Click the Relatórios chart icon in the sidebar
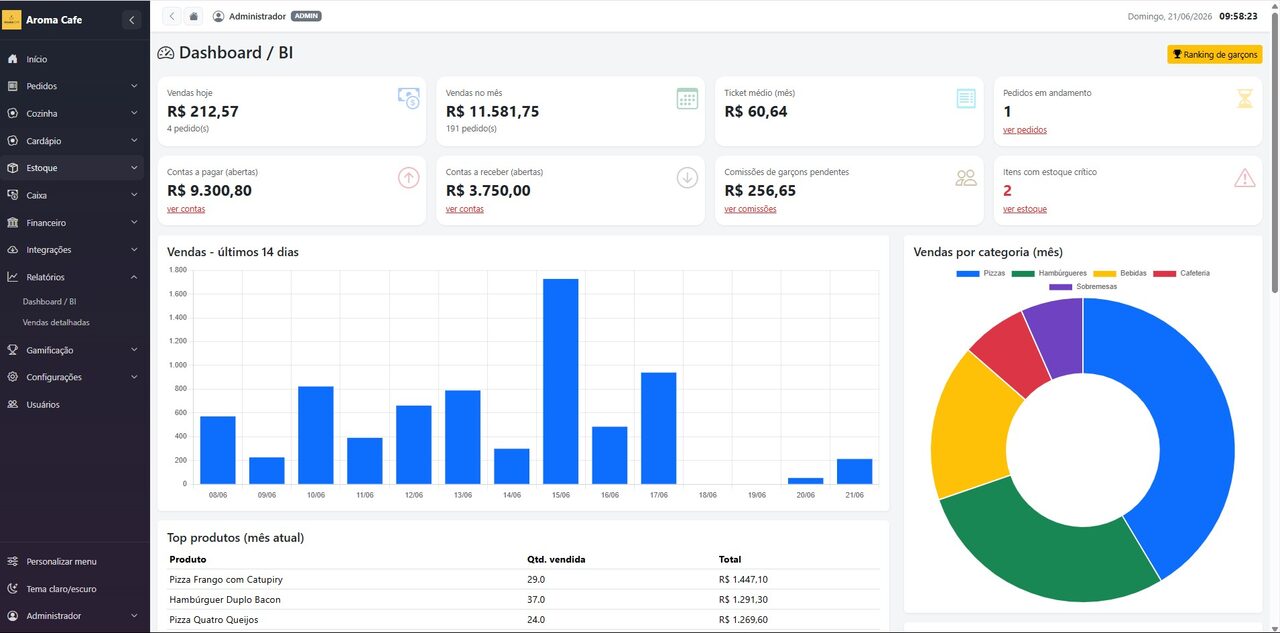Viewport: 1280px width, 633px height. coord(12,277)
